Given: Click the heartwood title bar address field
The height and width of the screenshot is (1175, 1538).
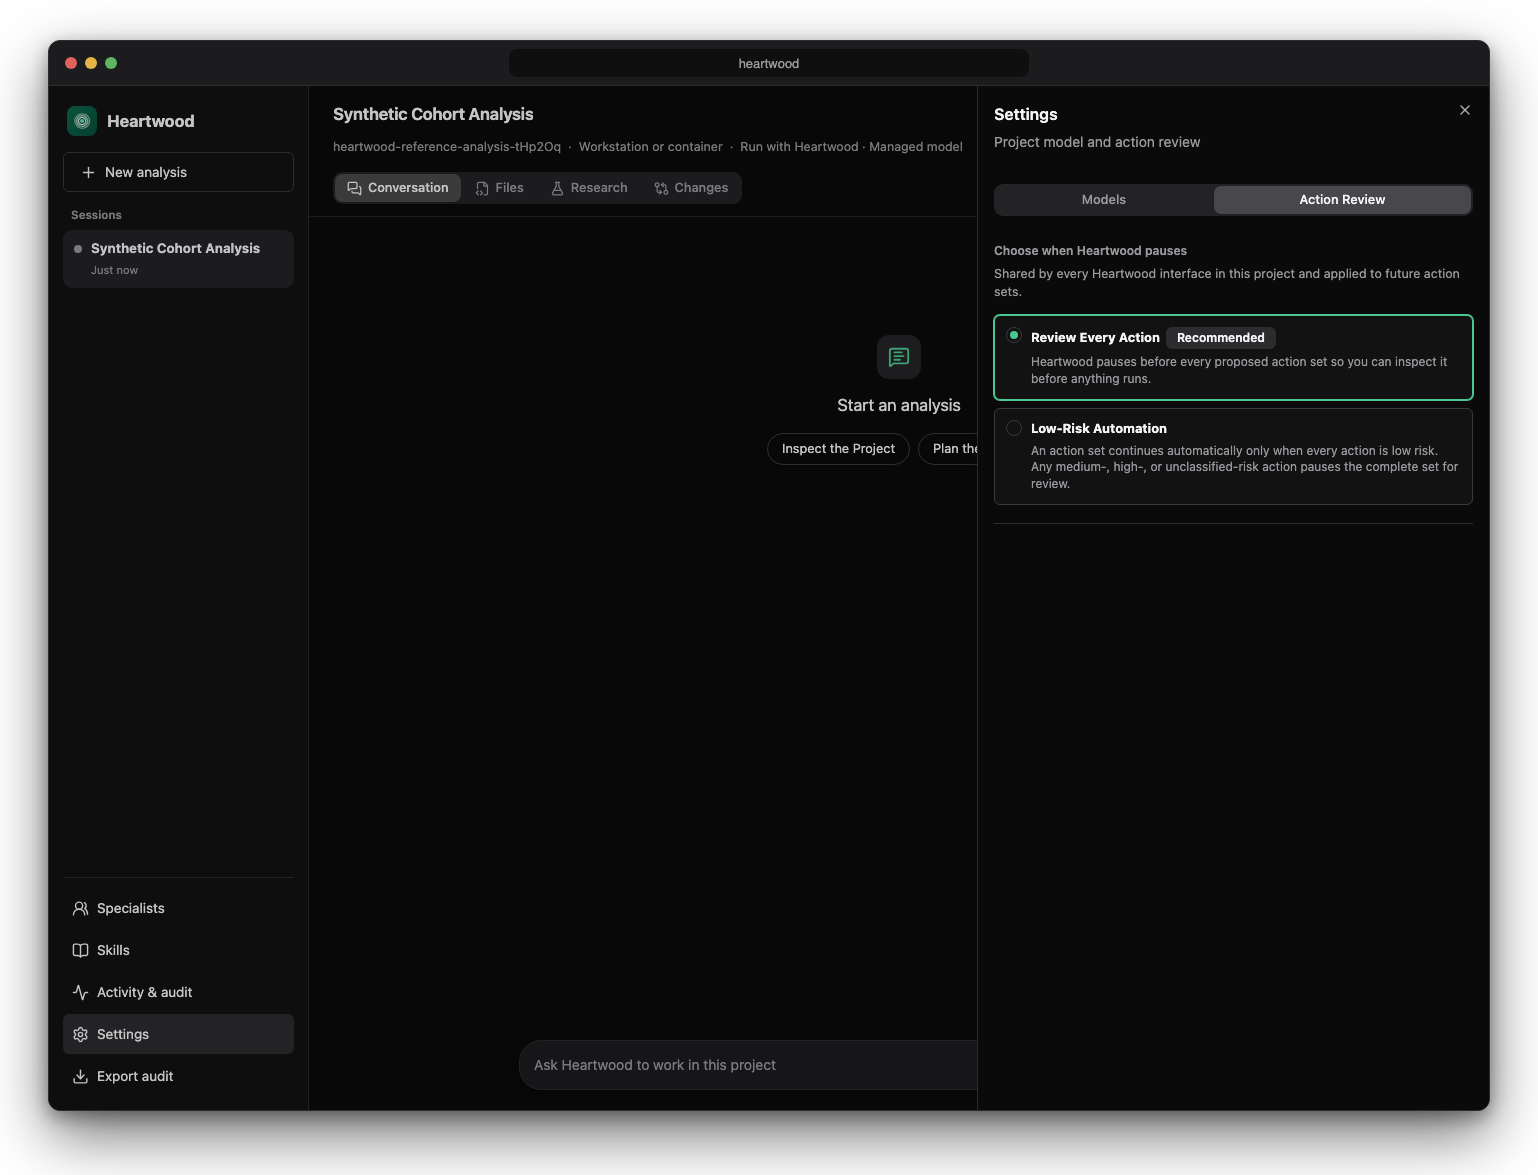Looking at the screenshot, I should (769, 63).
